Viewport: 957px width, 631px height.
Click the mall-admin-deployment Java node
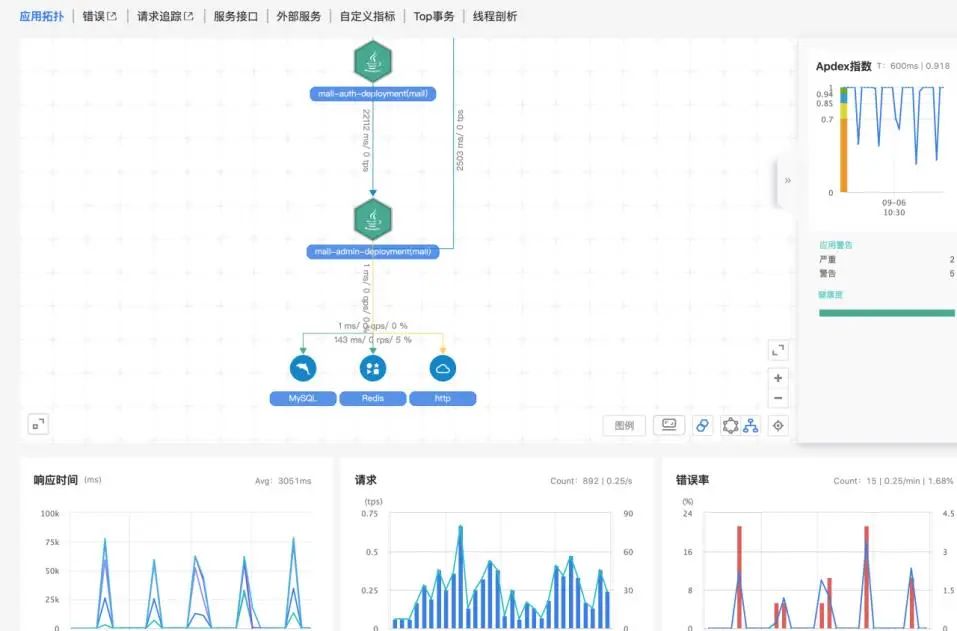coord(373,220)
